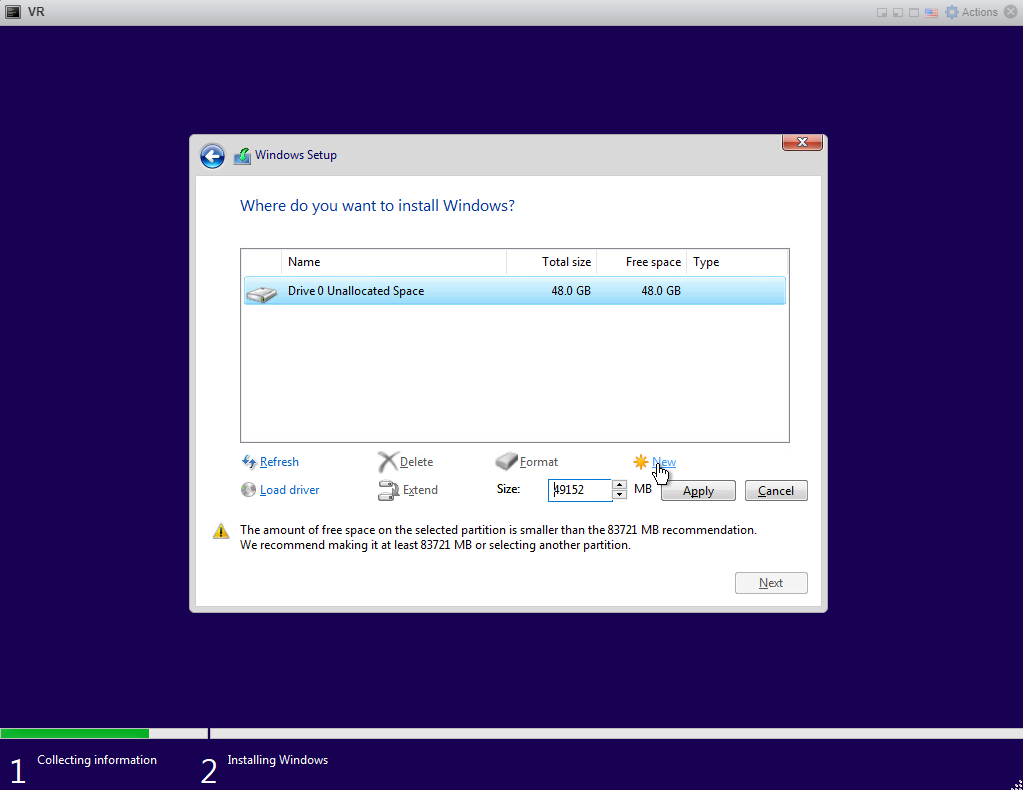Click the Format drive option
Screen dimensions: 1023x790
tap(527, 462)
